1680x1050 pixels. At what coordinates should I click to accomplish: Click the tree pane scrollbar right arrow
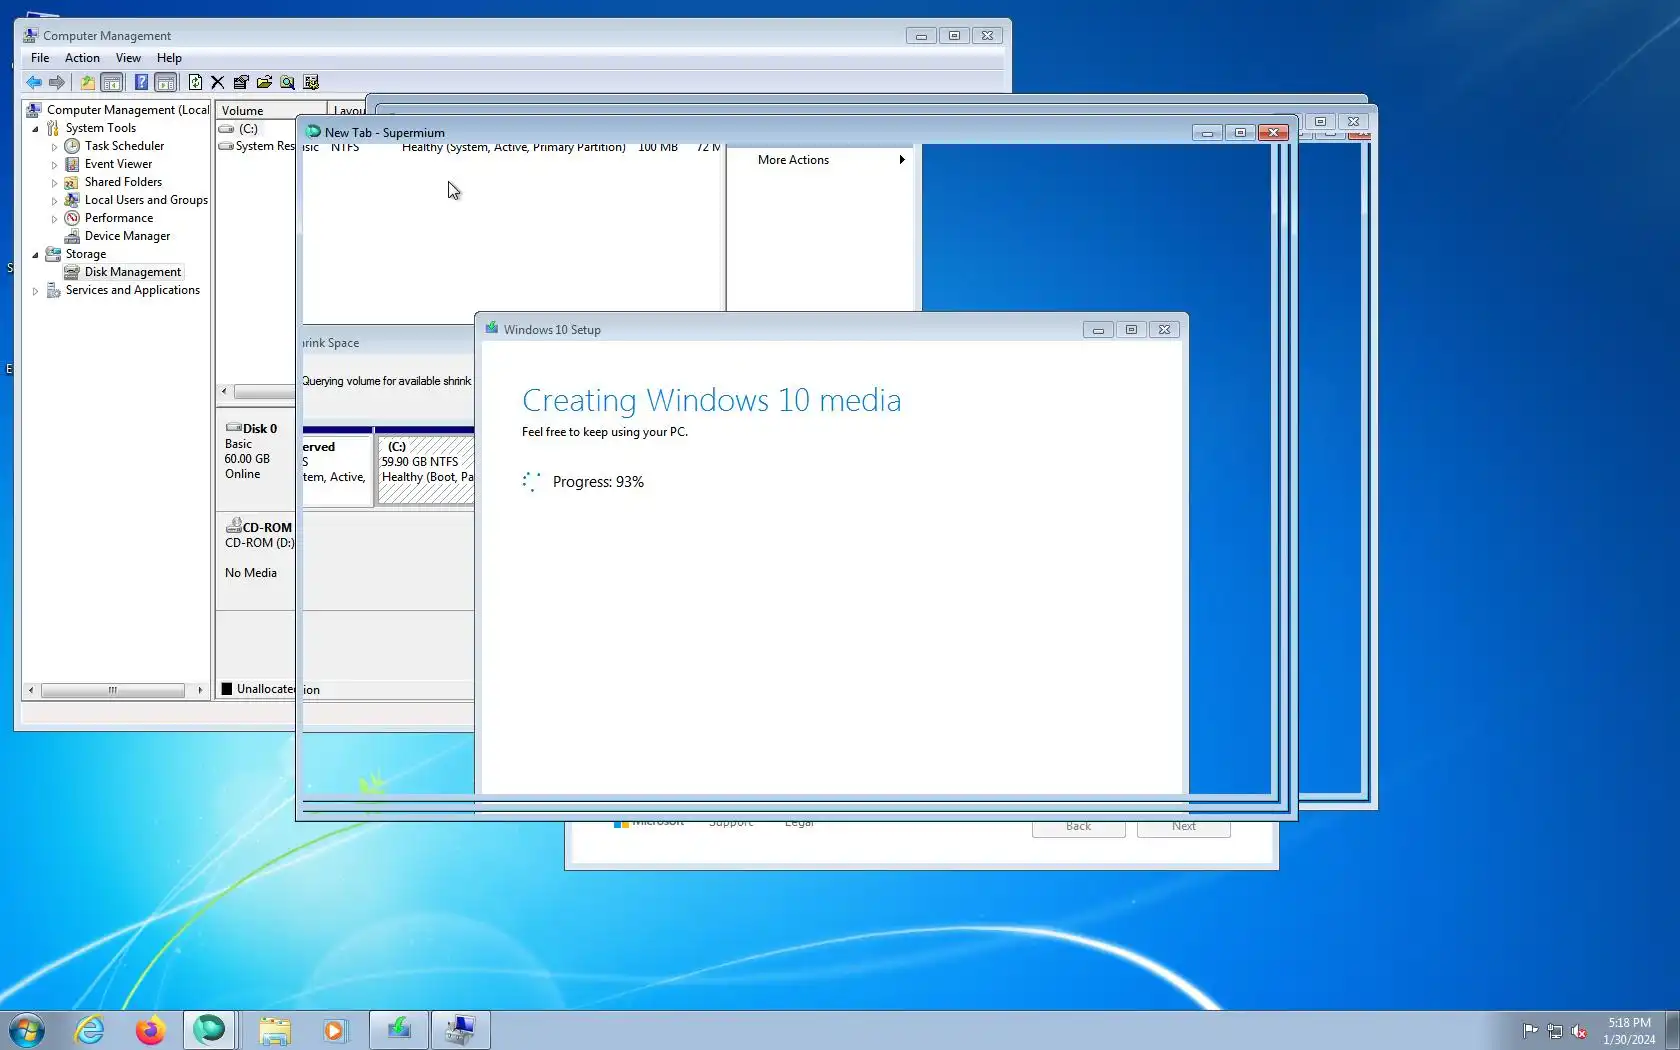coord(200,690)
